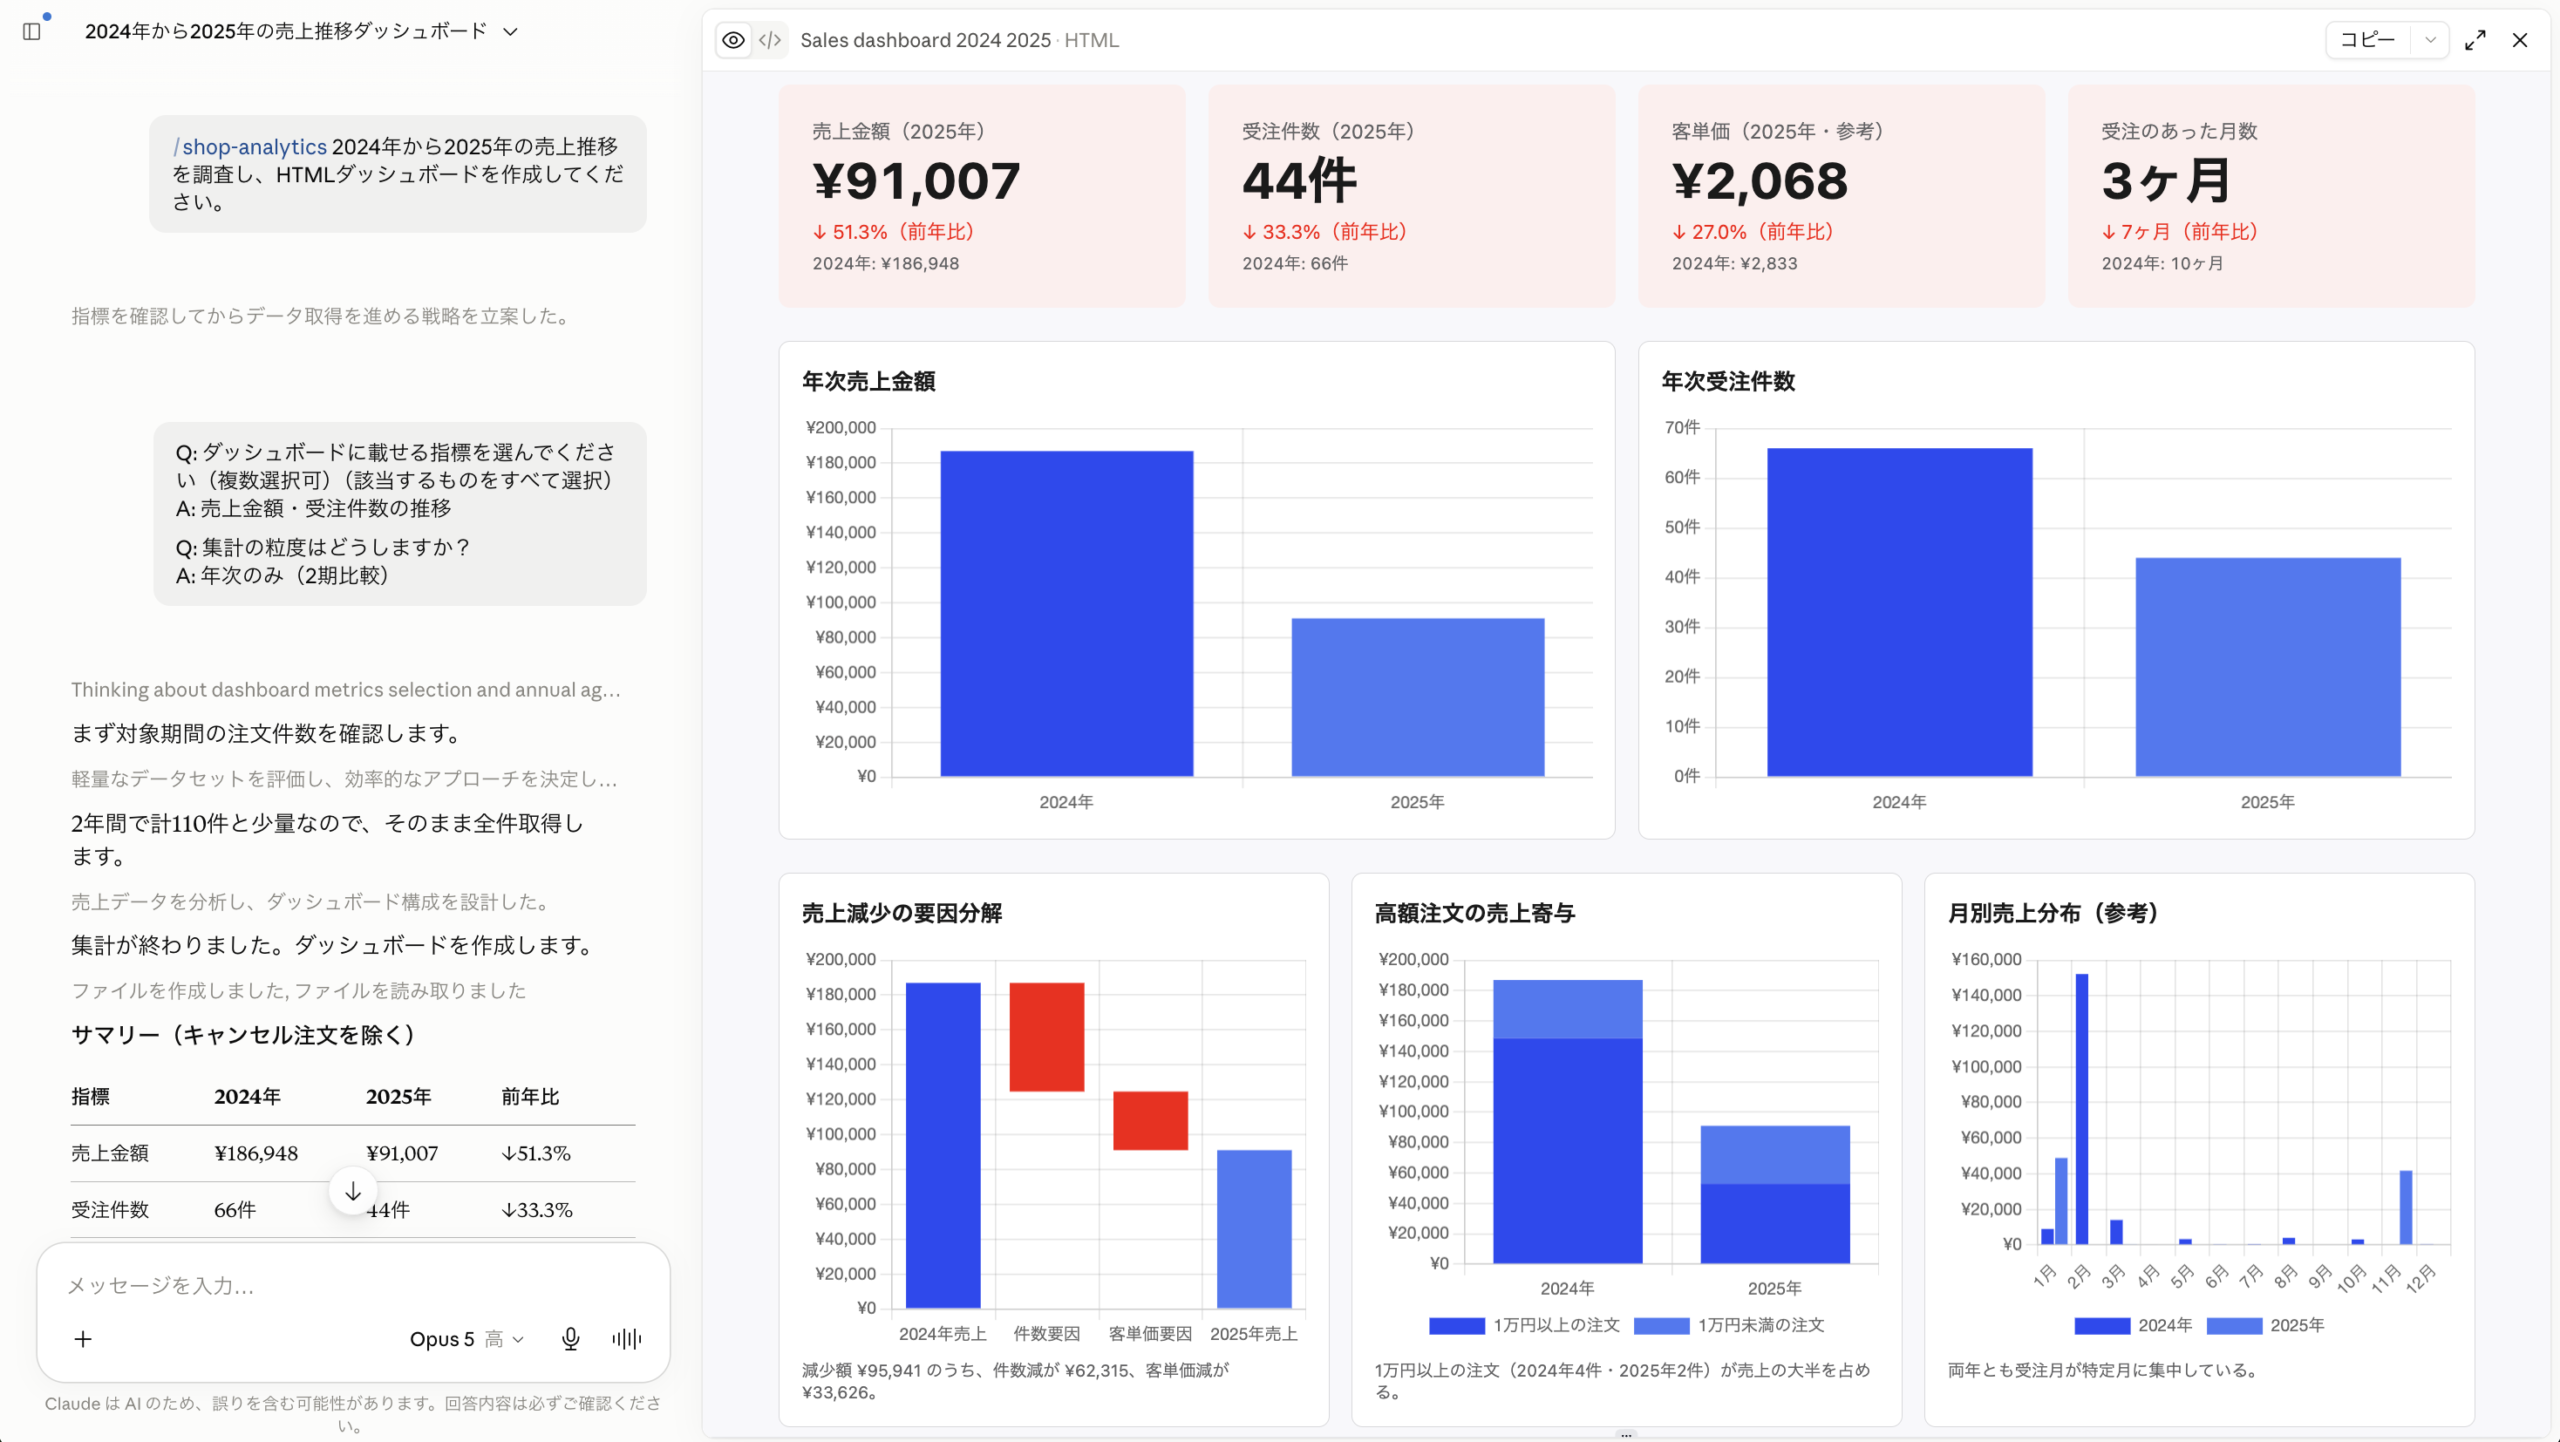The height and width of the screenshot is (1442, 2560).
Task: Open the 'ファイルを作成しました' step details
Action: click(298, 990)
